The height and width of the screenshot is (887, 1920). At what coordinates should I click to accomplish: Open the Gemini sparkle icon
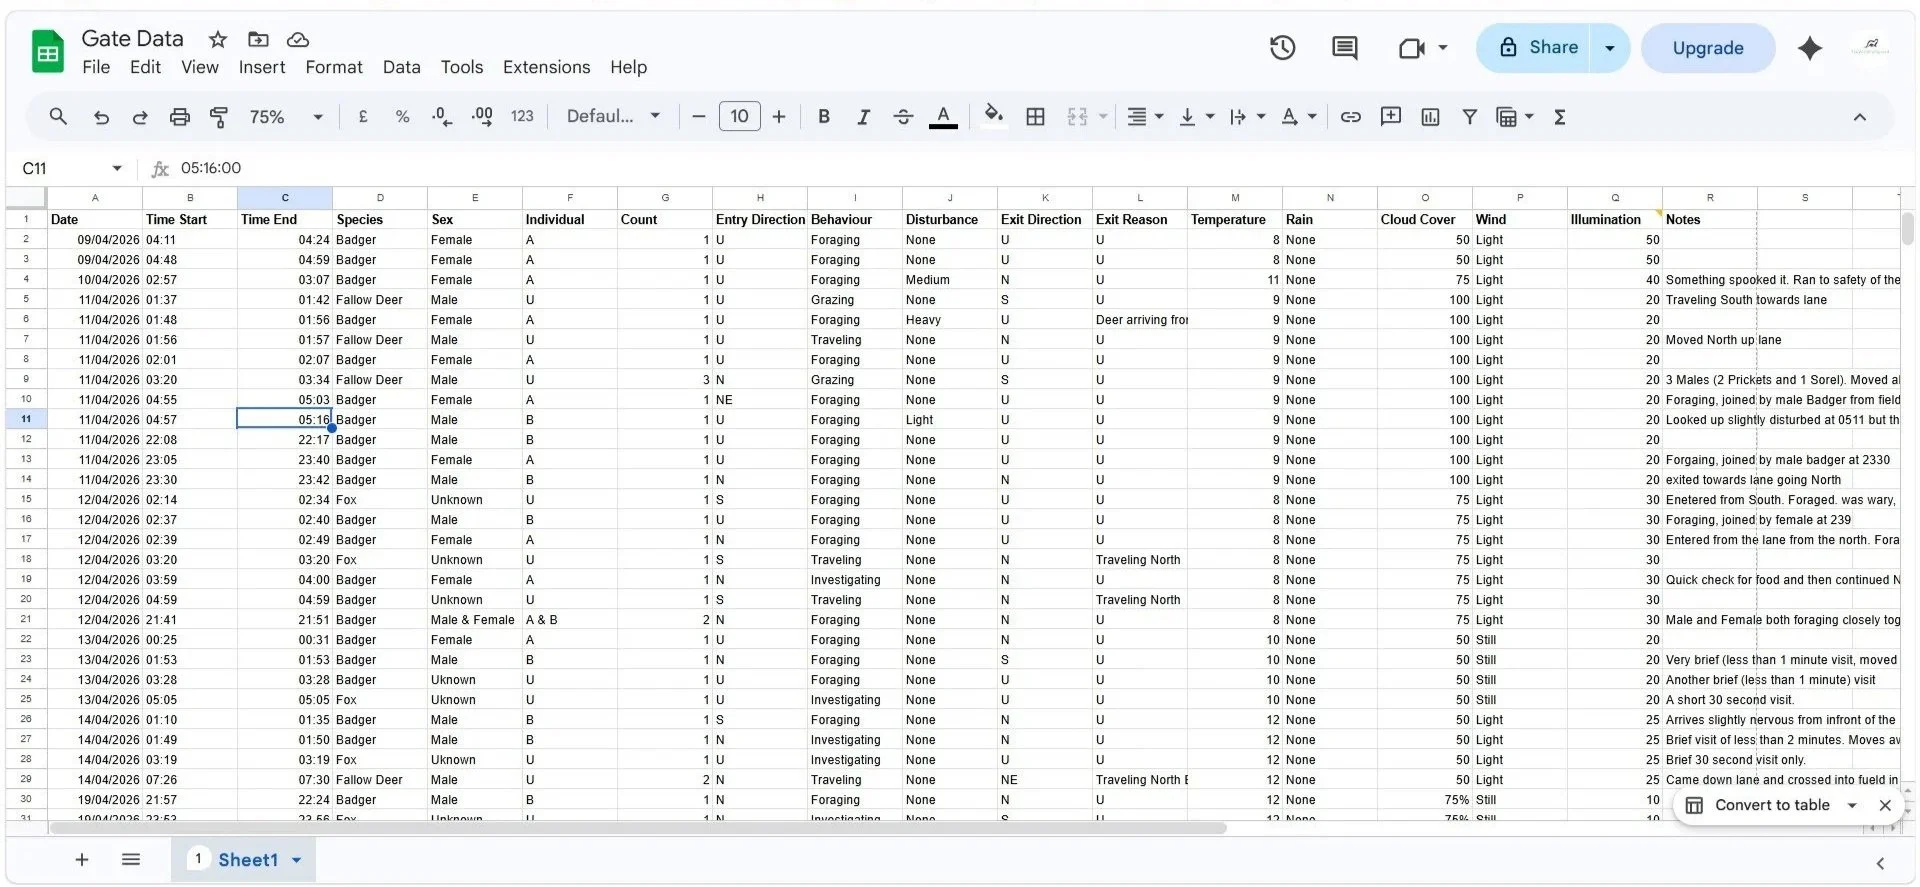point(1809,48)
